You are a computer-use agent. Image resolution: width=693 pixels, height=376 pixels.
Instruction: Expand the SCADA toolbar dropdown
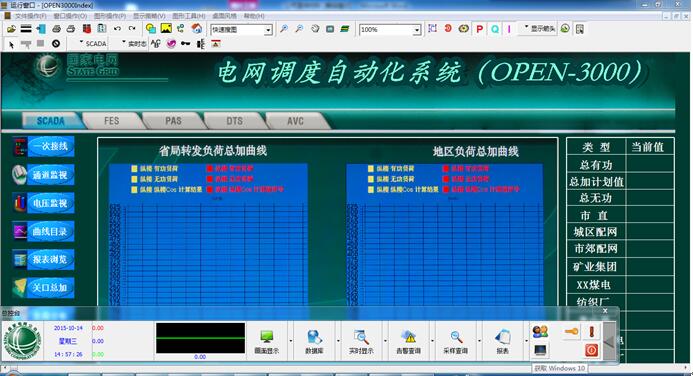(x=93, y=43)
